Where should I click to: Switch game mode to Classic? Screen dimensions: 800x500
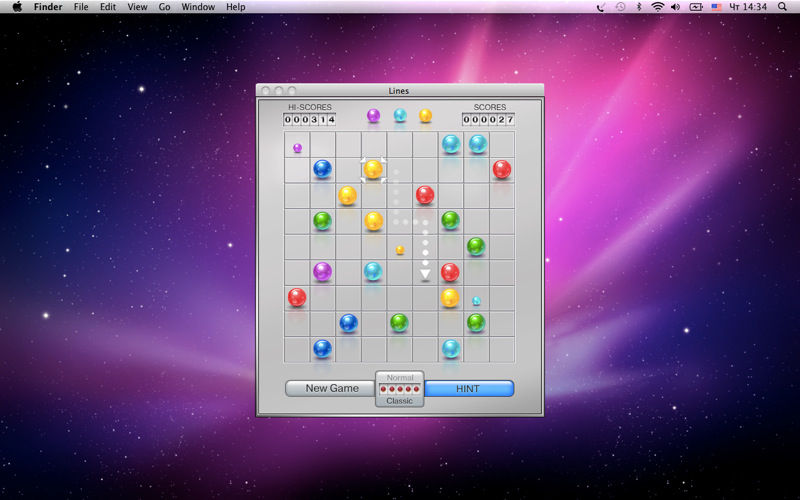point(399,401)
